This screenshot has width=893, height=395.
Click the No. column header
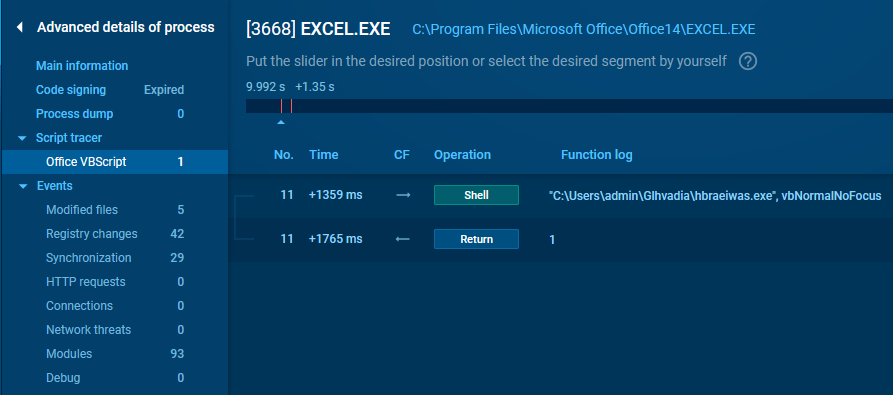coord(284,155)
